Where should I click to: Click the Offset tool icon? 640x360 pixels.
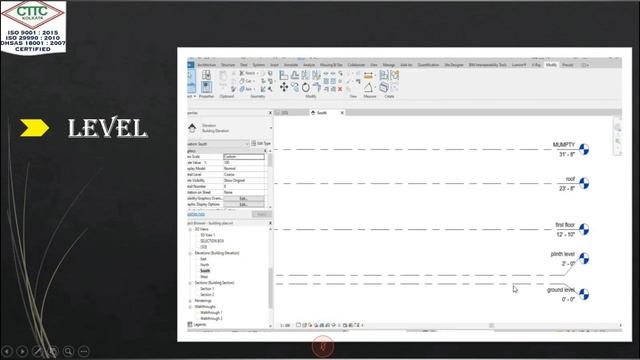pyautogui.click(x=295, y=75)
